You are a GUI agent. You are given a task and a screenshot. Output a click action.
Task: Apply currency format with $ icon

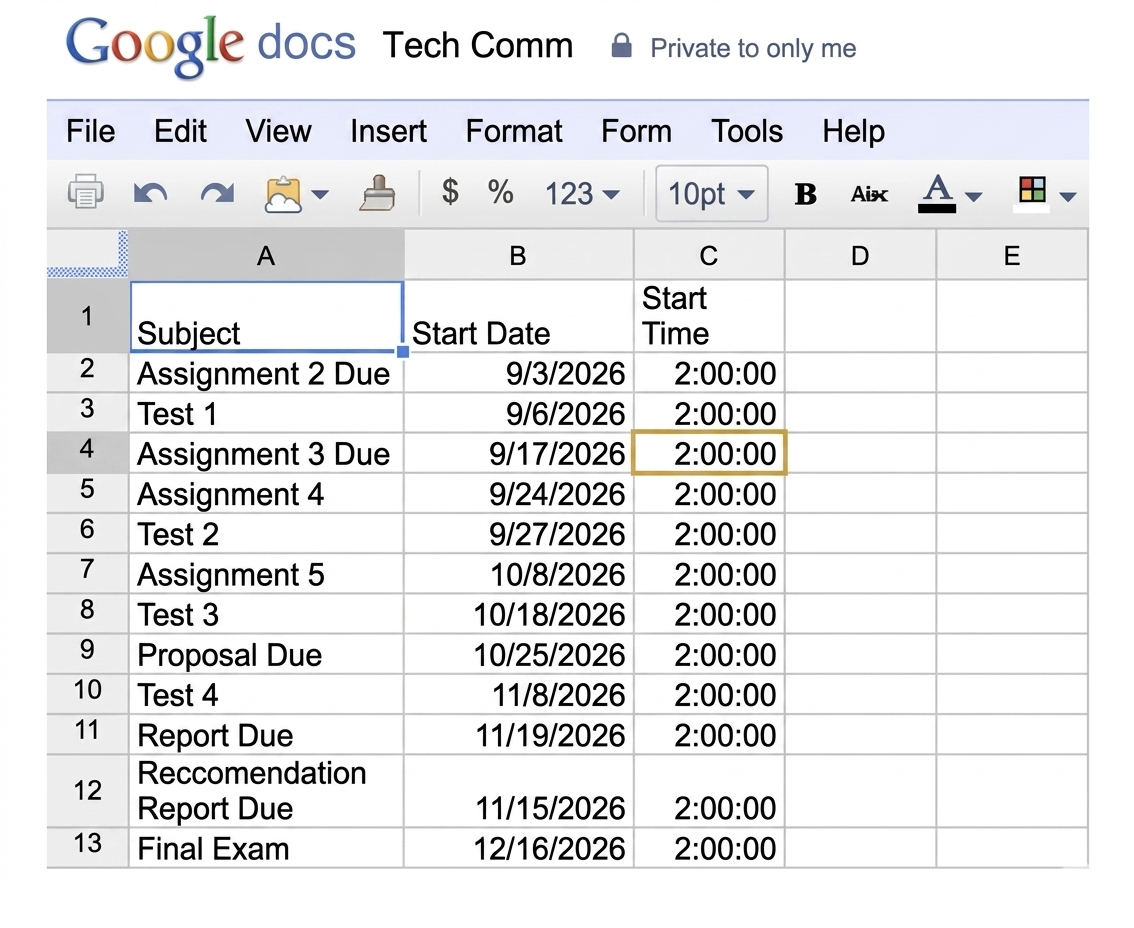click(450, 192)
